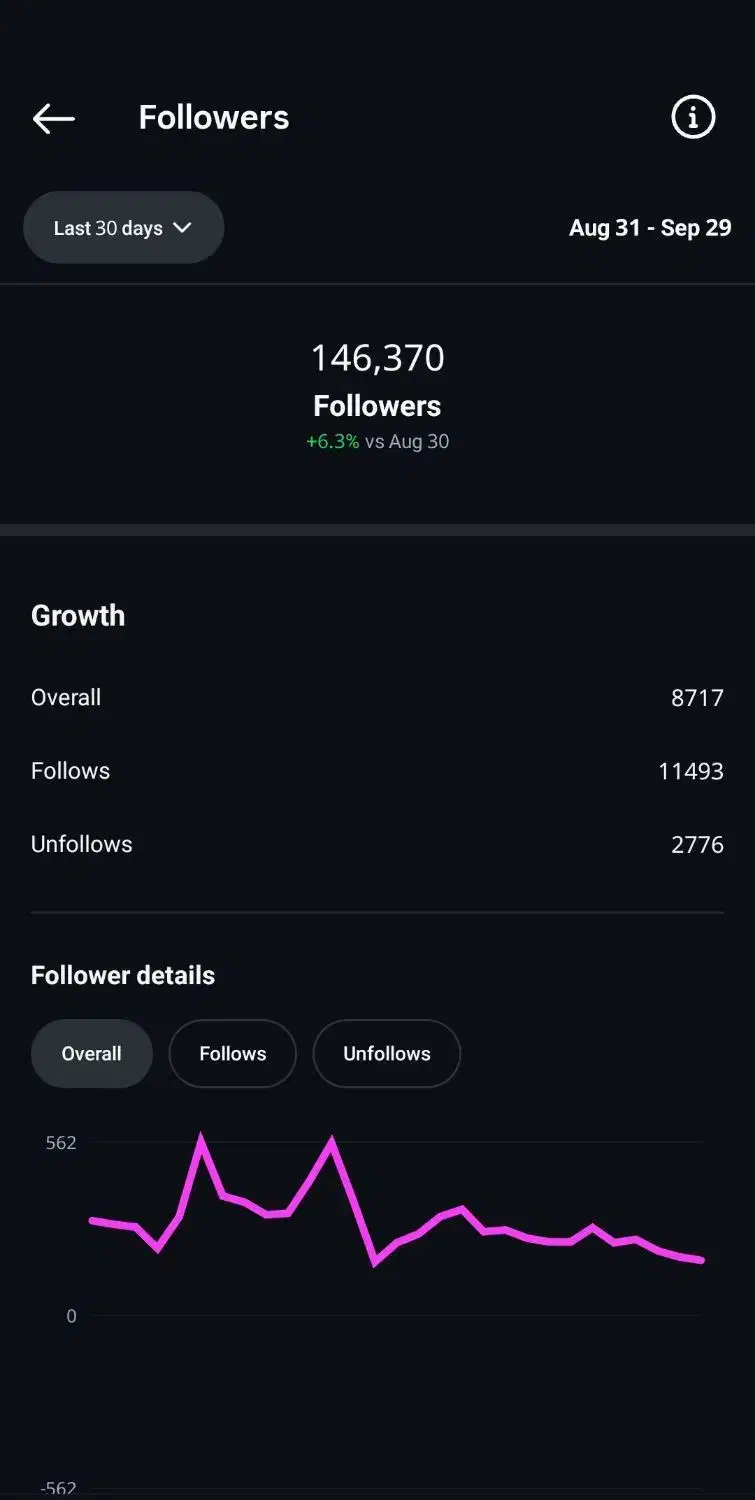Image resolution: width=755 pixels, height=1500 pixels.
Task: Select the Follows row under Growth
Action: 70,771
